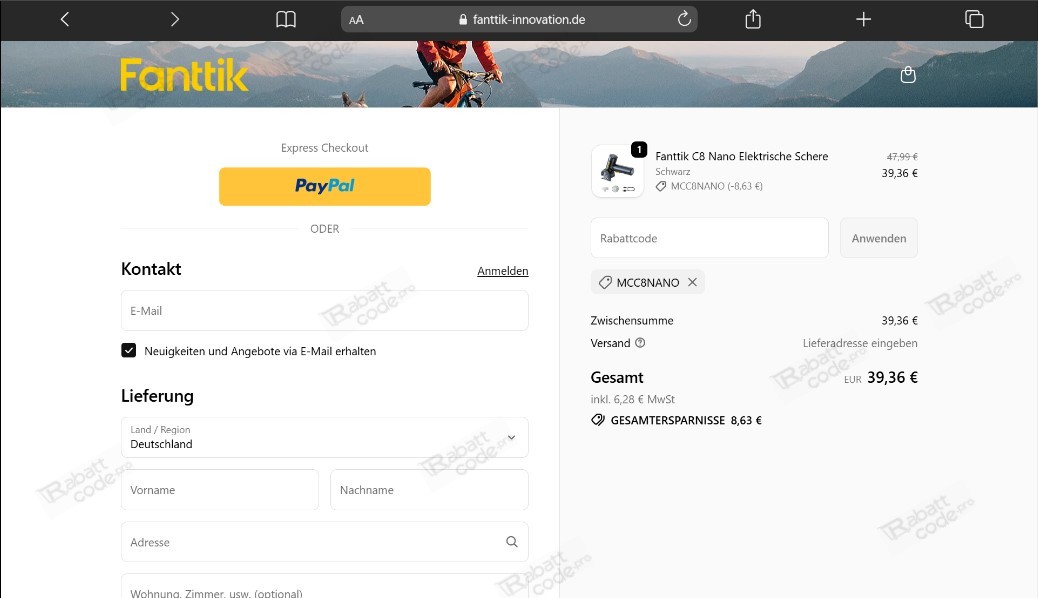
Task: Apply code with the Anwenden button
Action: click(878, 238)
